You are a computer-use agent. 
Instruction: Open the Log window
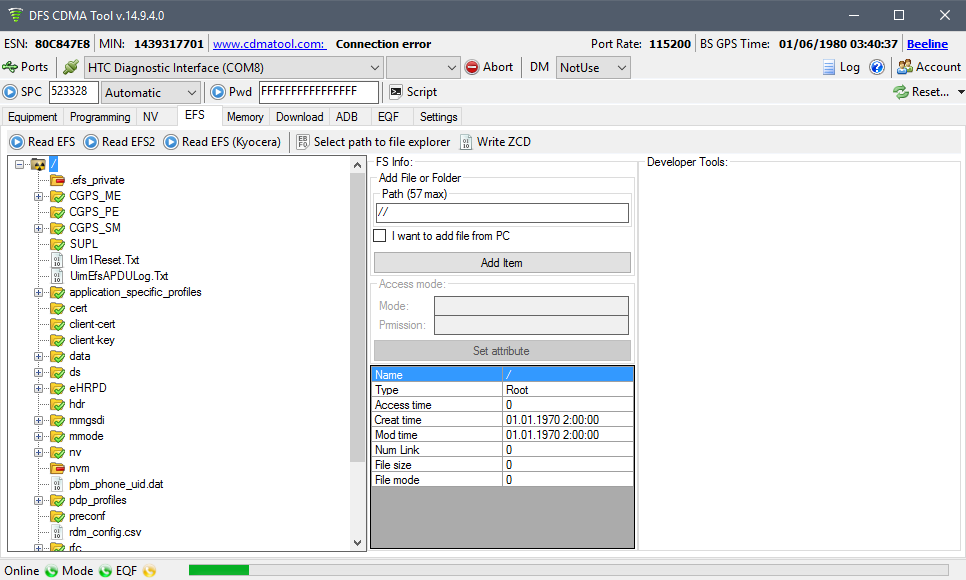[x=841, y=67]
